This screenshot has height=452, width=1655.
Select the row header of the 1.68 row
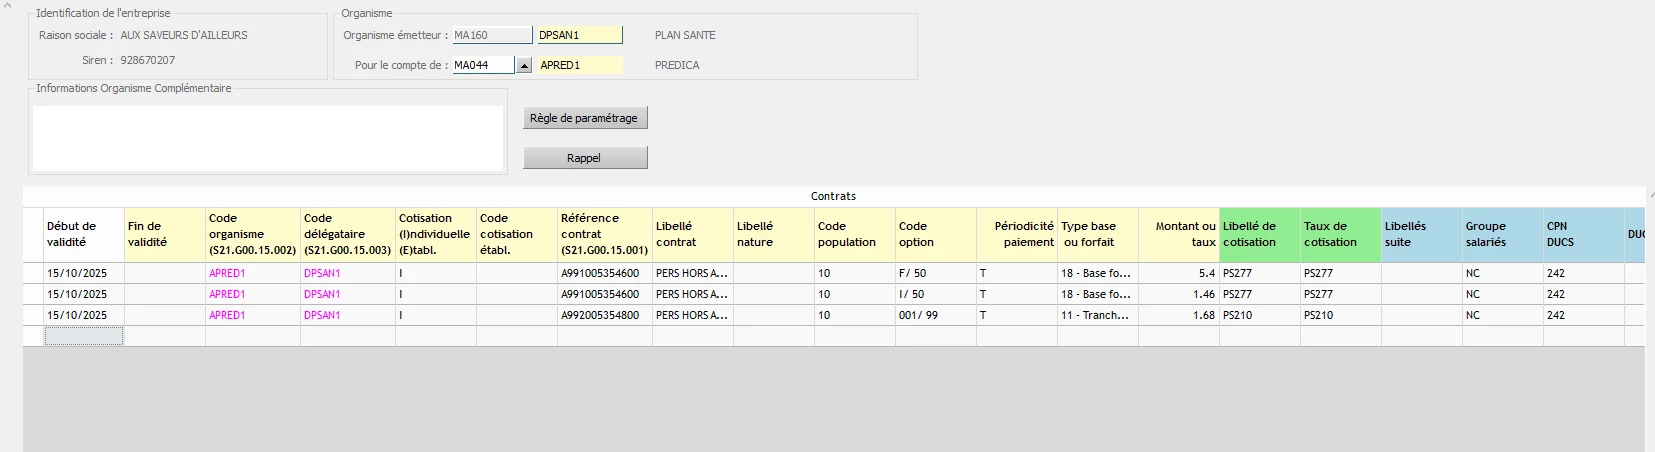click(33, 315)
